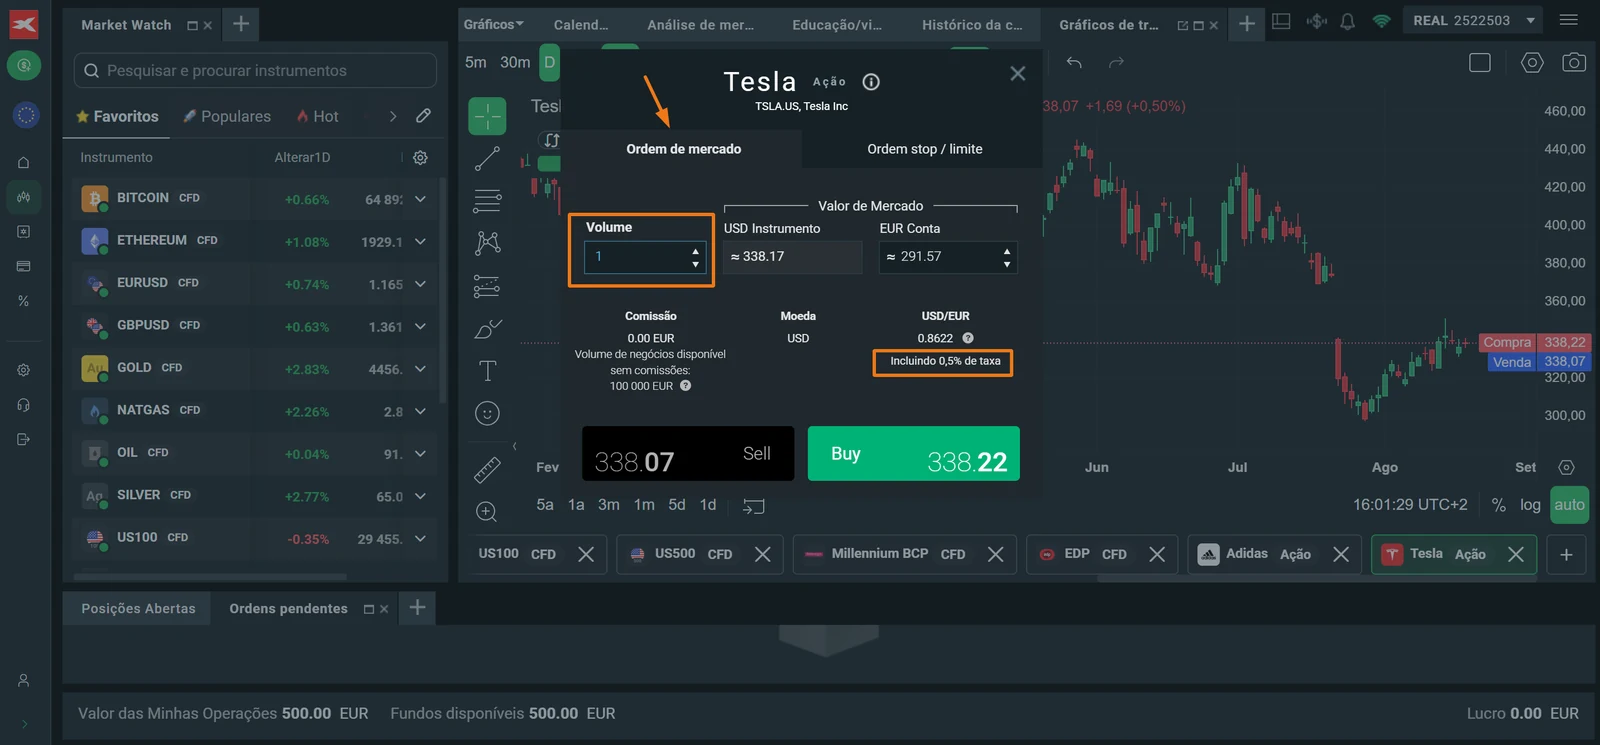Expand the SILVER row chevron
The height and width of the screenshot is (745, 1600).
coord(420,496)
